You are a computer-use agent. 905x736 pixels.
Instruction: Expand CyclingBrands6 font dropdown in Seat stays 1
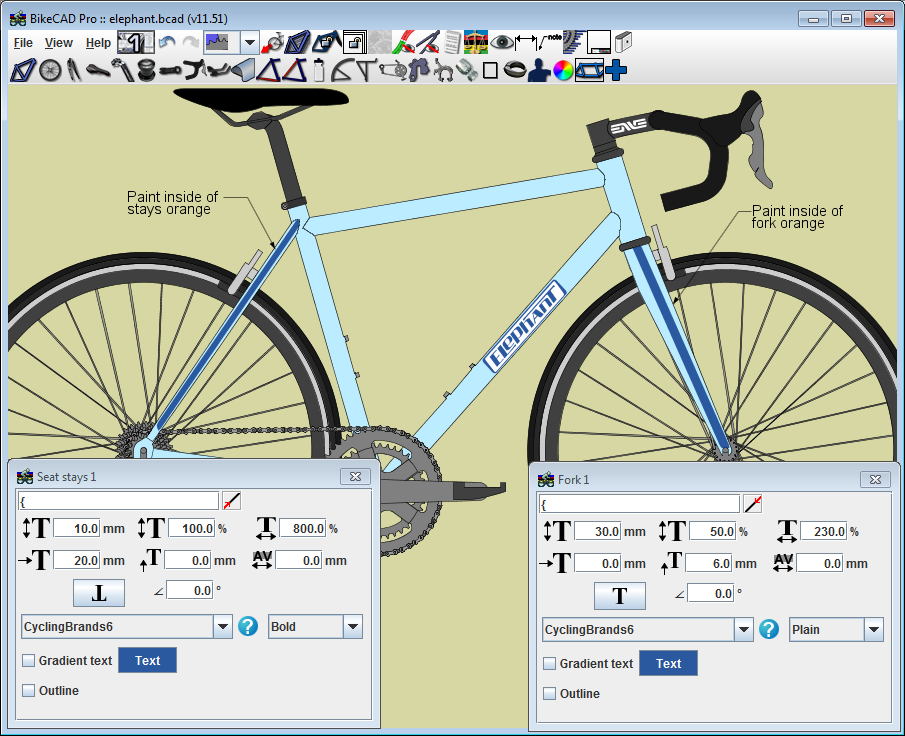[223, 626]
